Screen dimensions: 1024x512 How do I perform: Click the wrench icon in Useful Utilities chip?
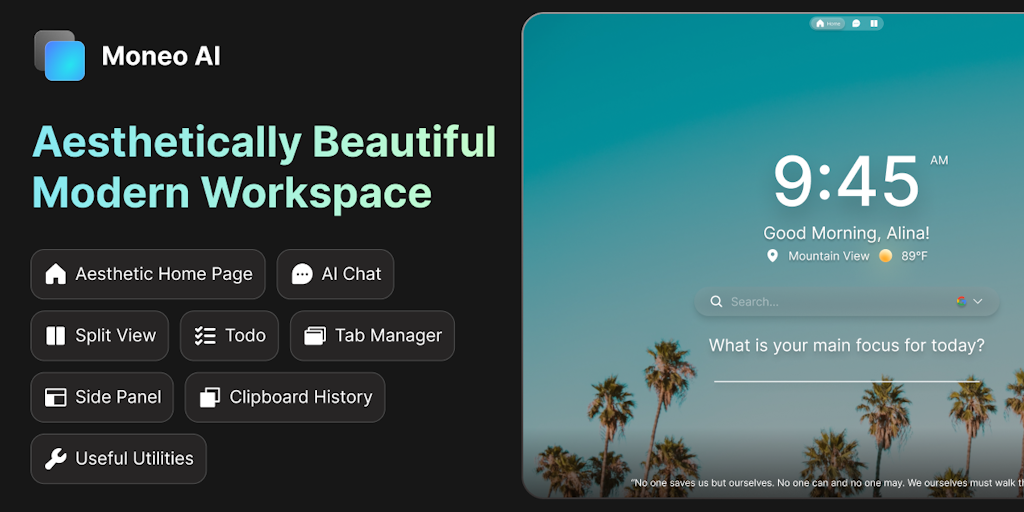coord(56,459)
